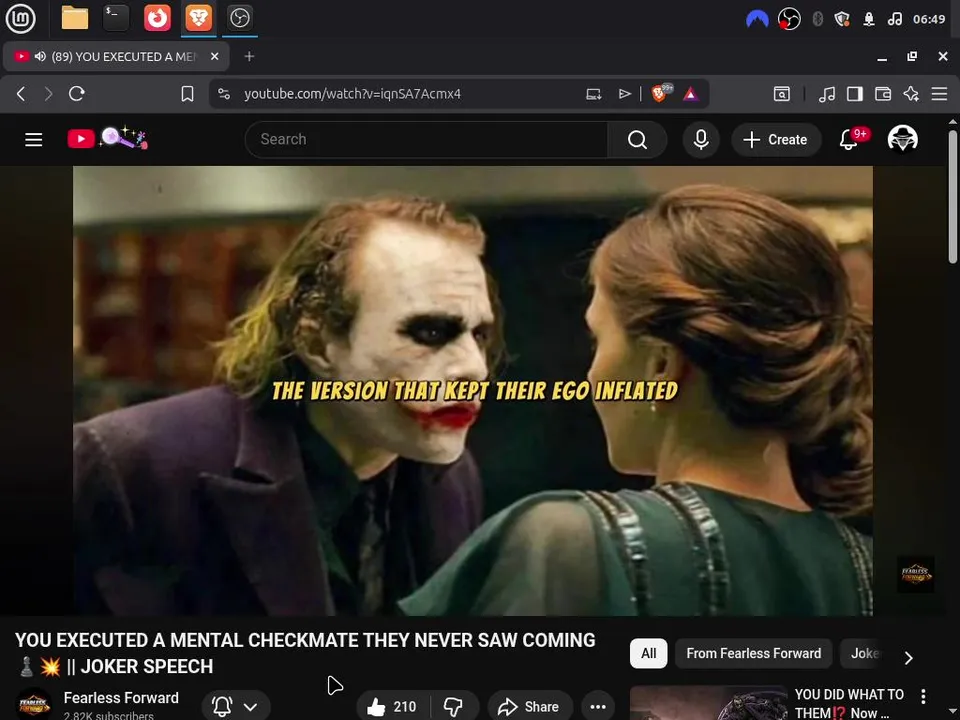This screenshot has height=720, width=960.
Task: Open the NordVPN tray icon
Action: pyautogui.click(x=757, y=20)
